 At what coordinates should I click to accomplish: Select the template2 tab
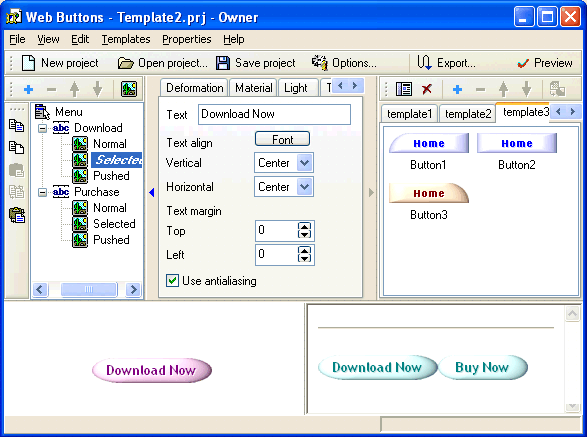(468, 113)
